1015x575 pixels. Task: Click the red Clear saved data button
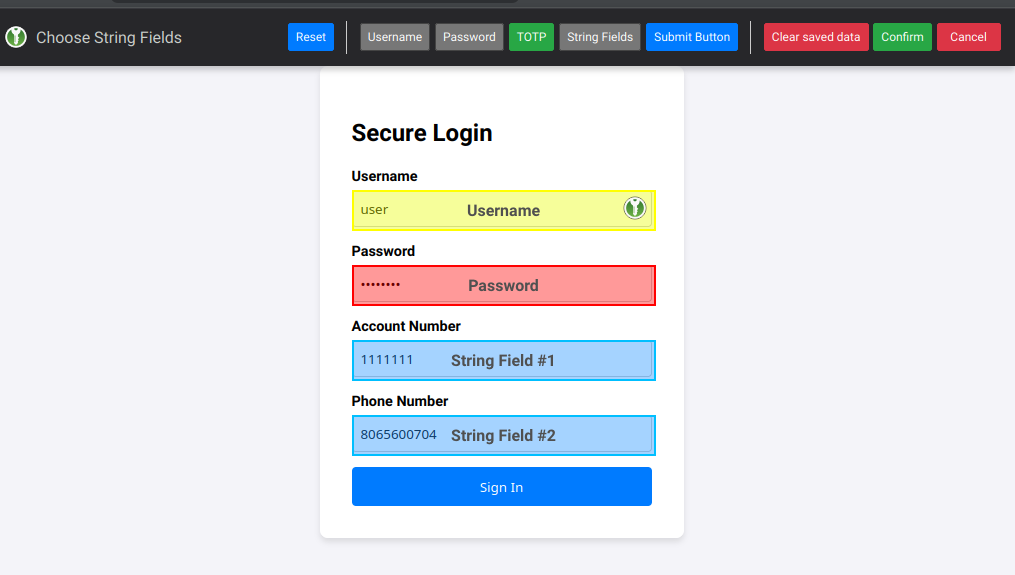816,37
